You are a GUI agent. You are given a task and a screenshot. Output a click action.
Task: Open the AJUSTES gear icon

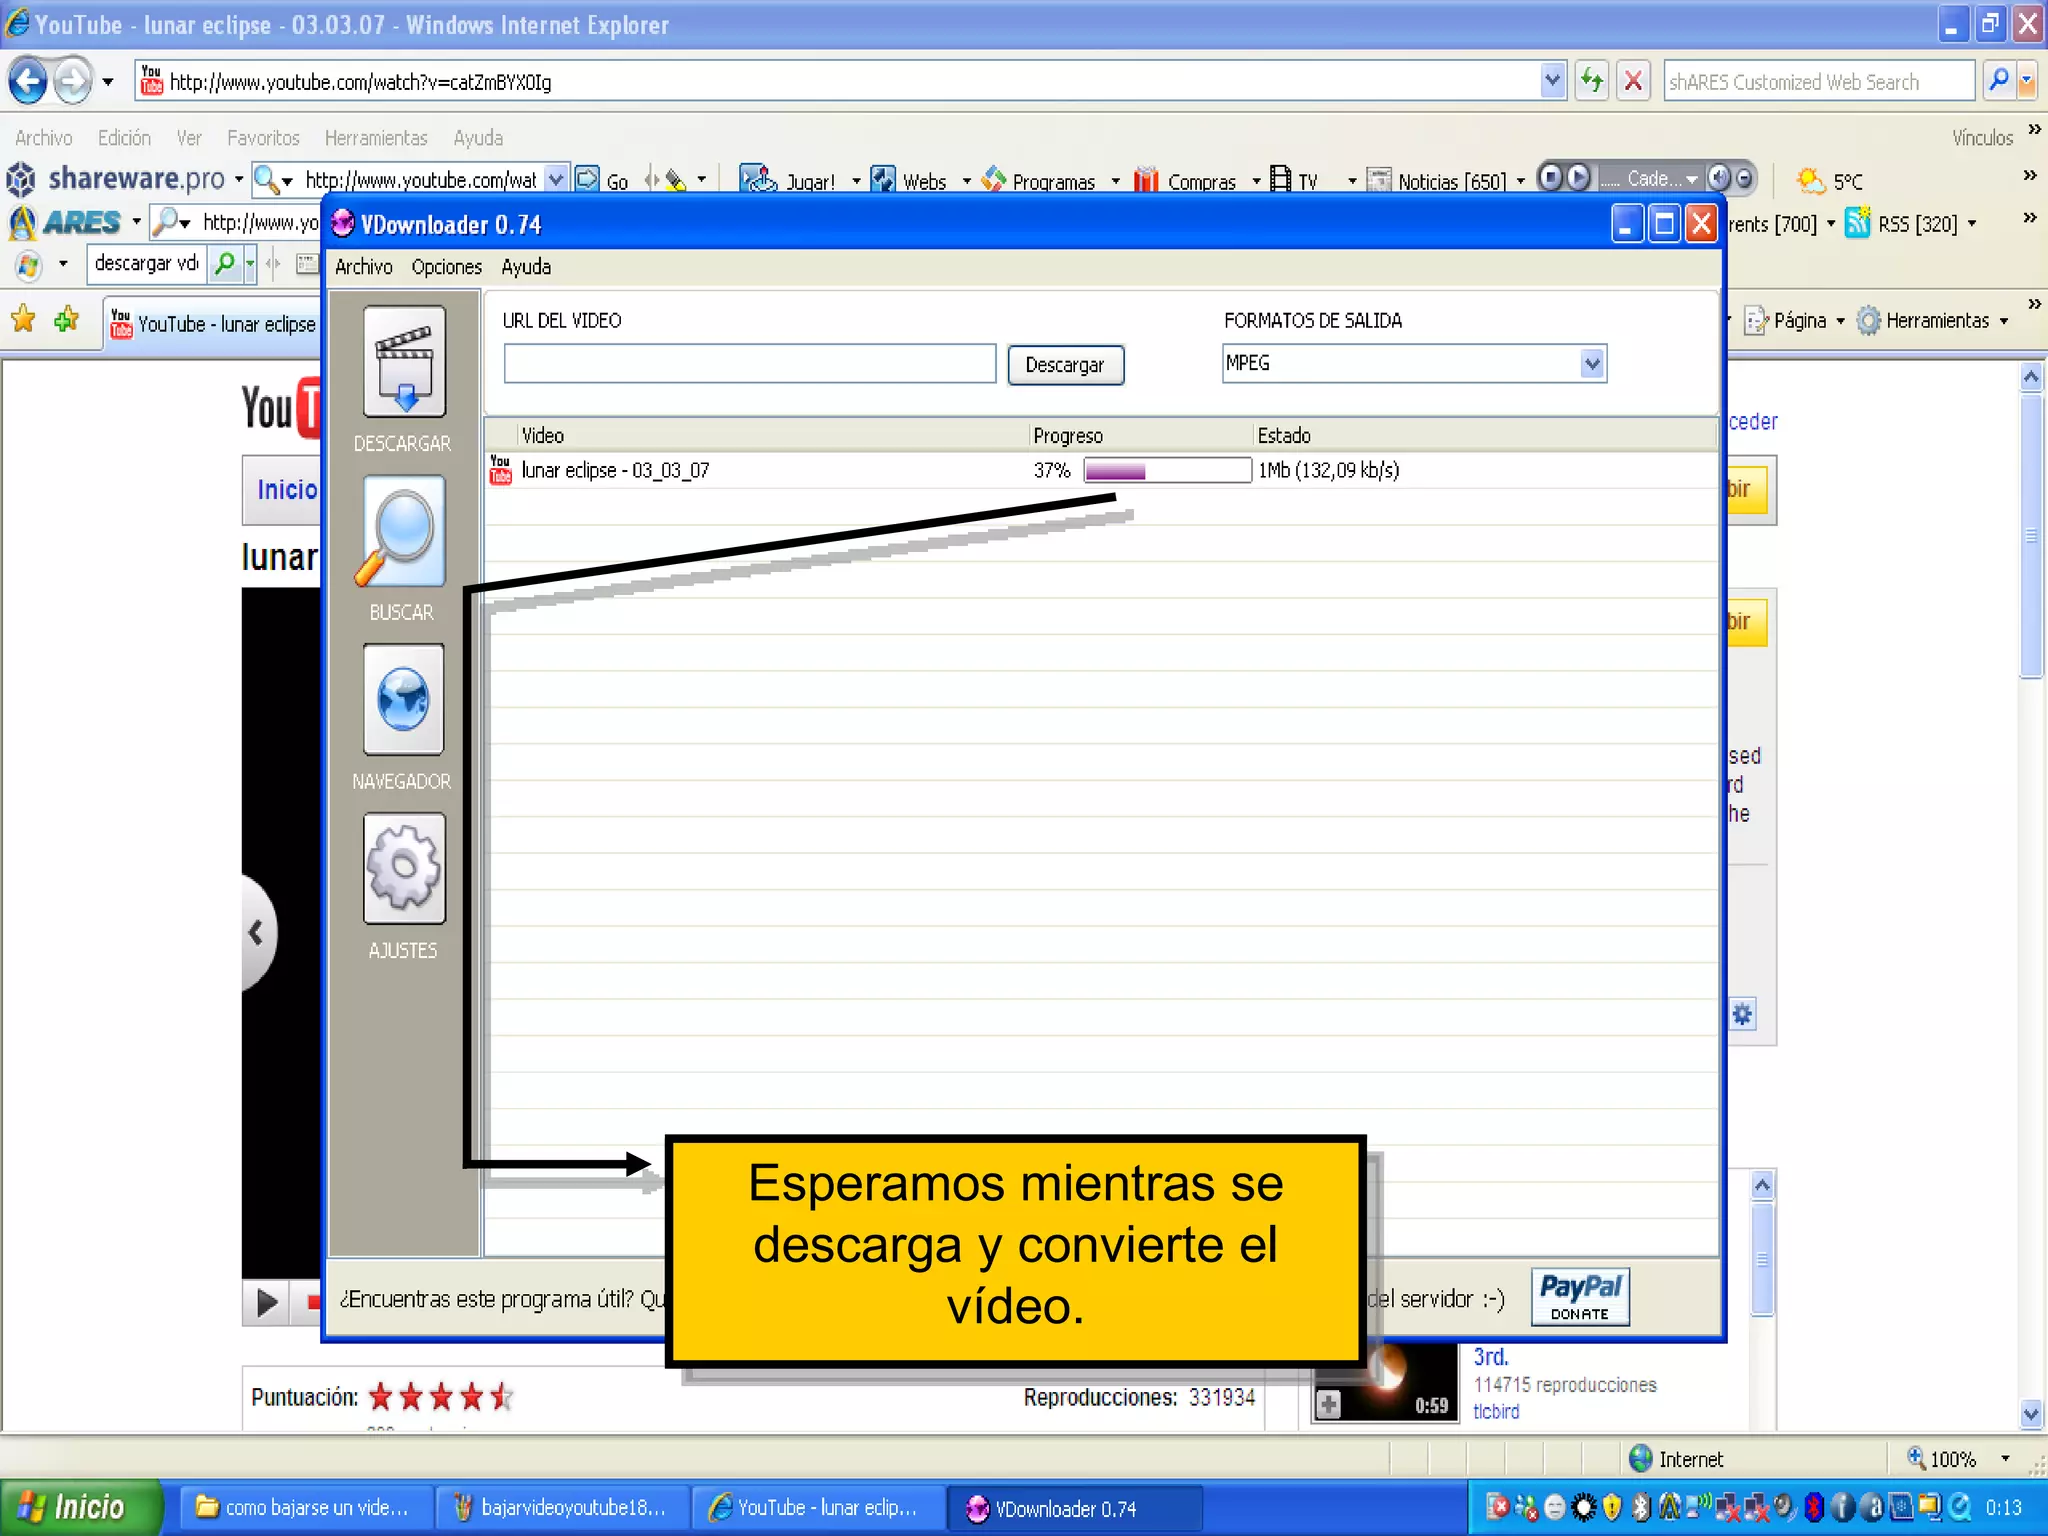(404, 869)
